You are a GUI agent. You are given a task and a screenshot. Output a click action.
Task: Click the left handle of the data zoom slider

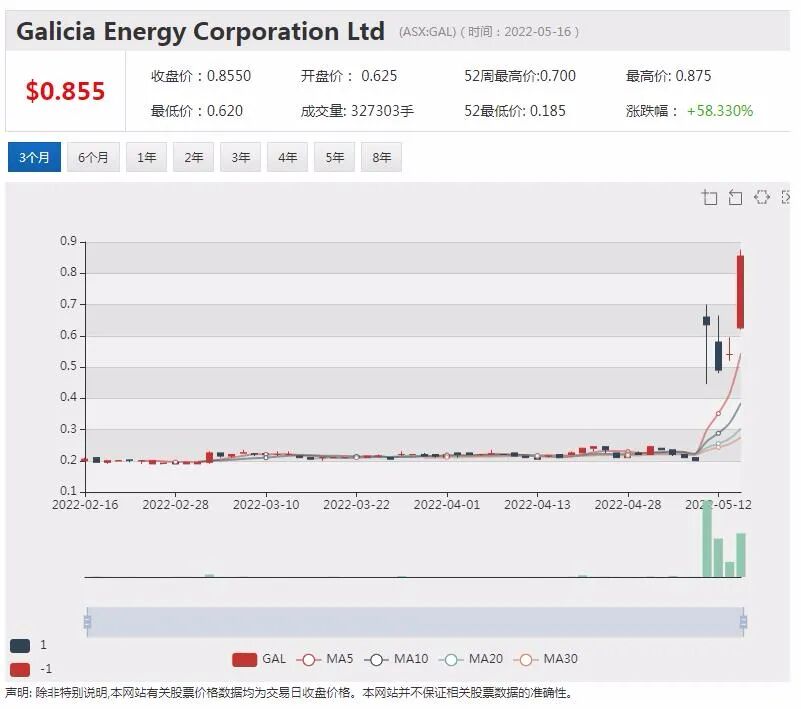(x=87, y=622)
